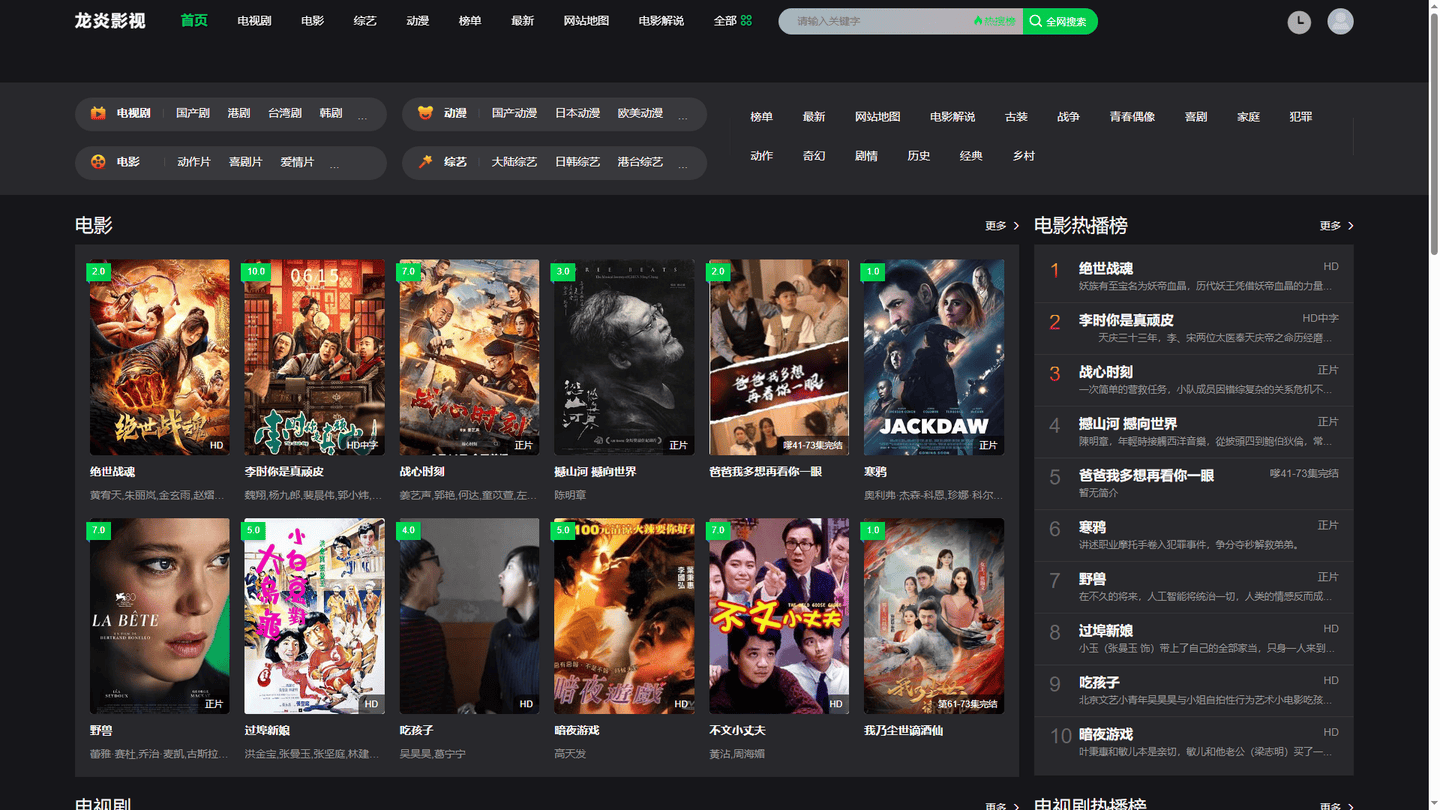Open JACKDAW 寒鸦 movie poster
Screen dimensions: 1440x810
point(934,358)
